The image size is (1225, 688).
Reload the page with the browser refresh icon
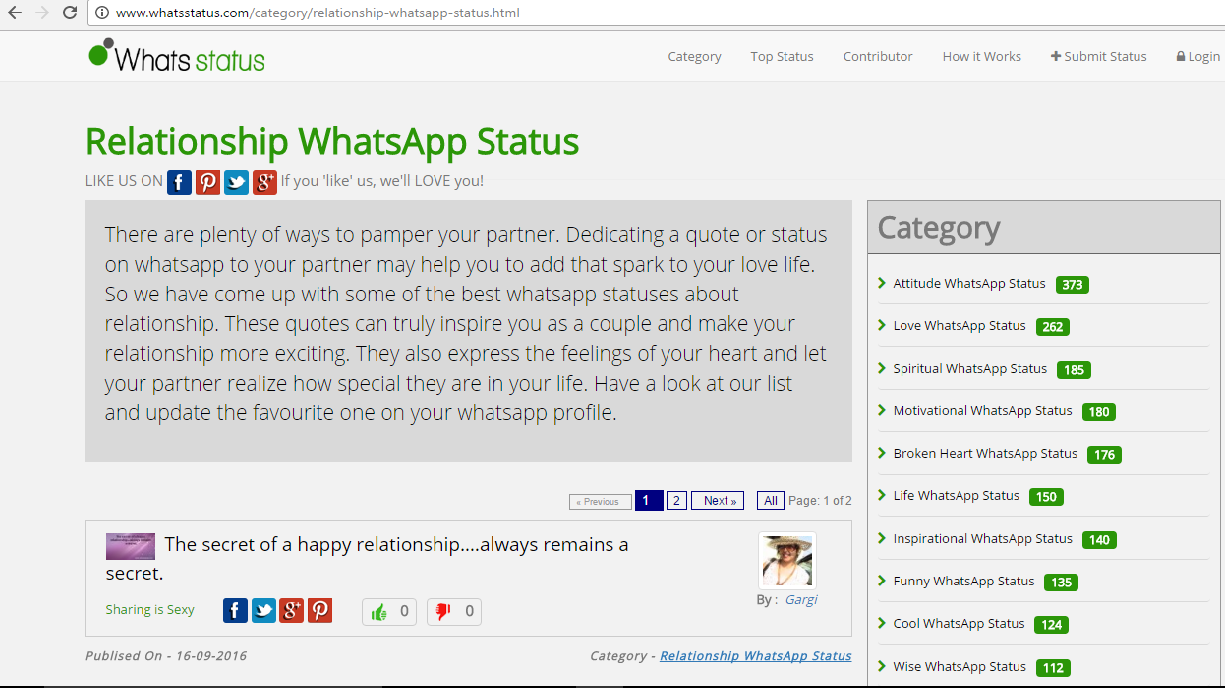(x=70, y=13)
